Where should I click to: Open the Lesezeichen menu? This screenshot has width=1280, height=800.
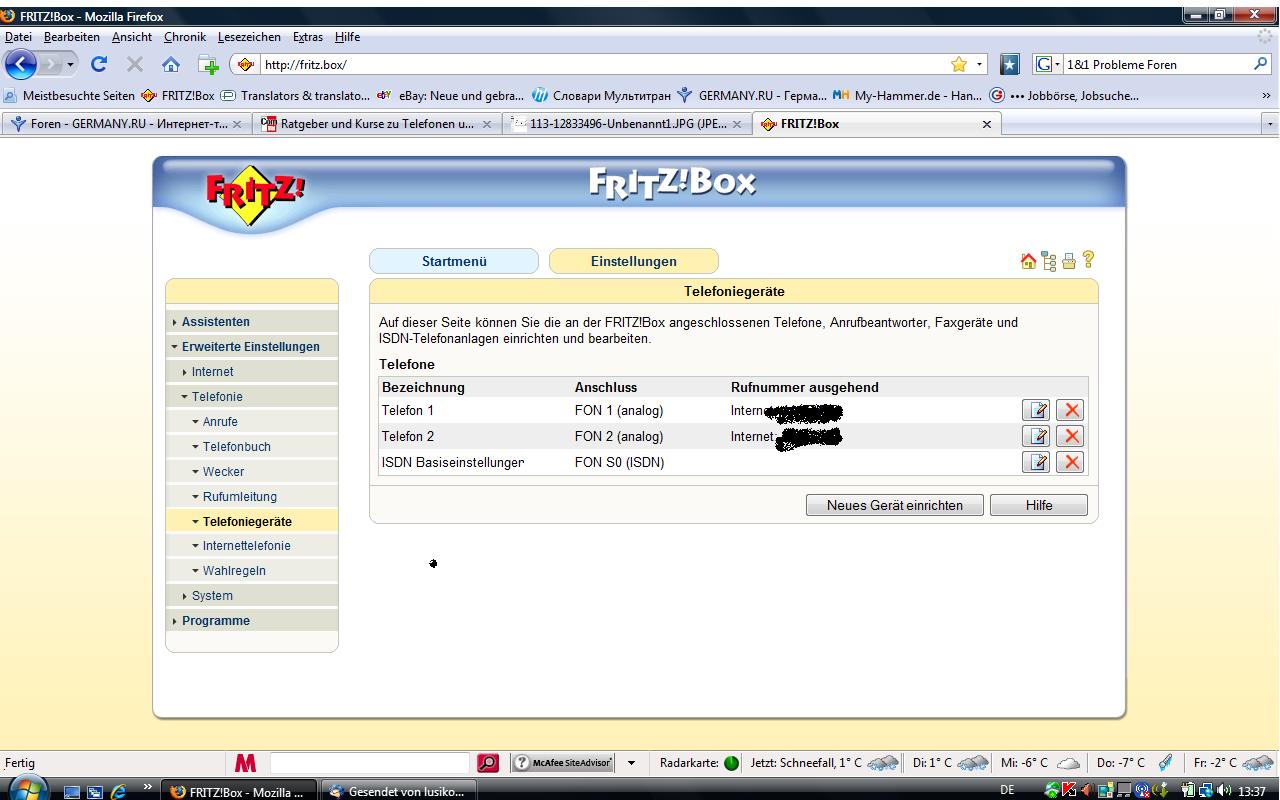pyautogui.click(x=249, y=37)
